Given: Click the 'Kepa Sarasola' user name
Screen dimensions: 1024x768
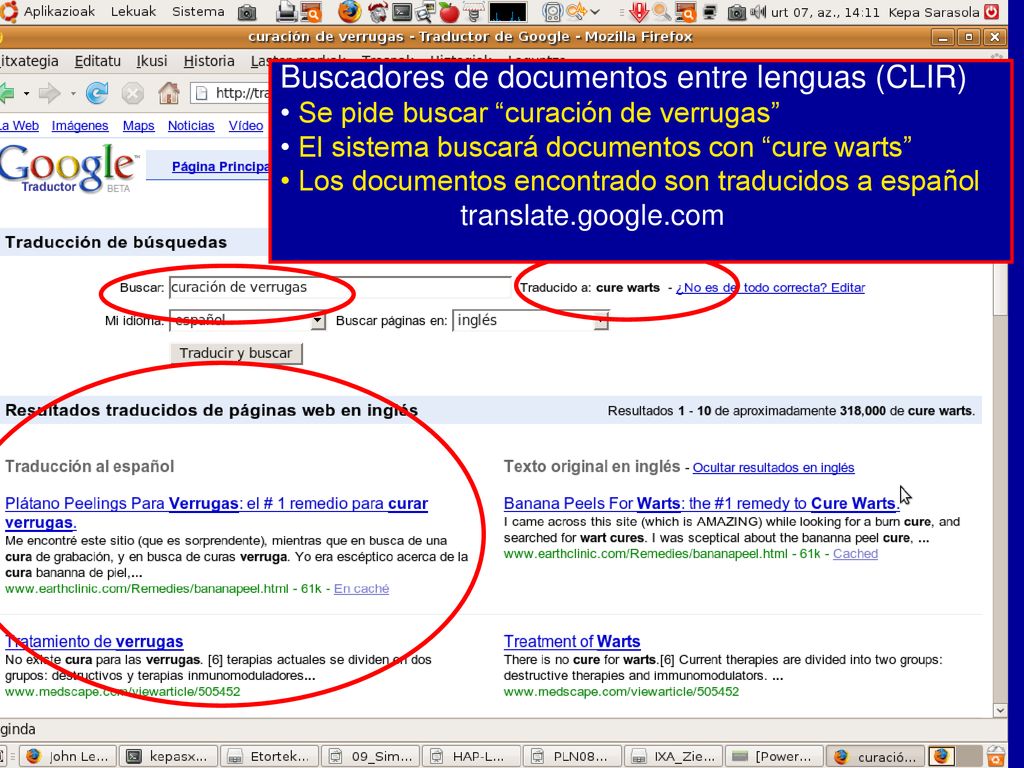Looking at the screenshot, I should point(935,12).
